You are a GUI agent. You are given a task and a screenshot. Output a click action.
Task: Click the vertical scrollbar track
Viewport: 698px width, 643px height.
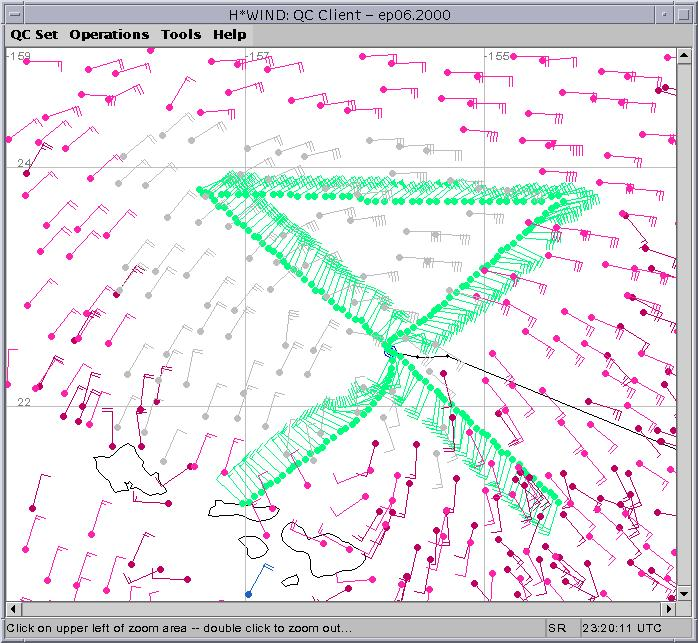coord(685,320)
